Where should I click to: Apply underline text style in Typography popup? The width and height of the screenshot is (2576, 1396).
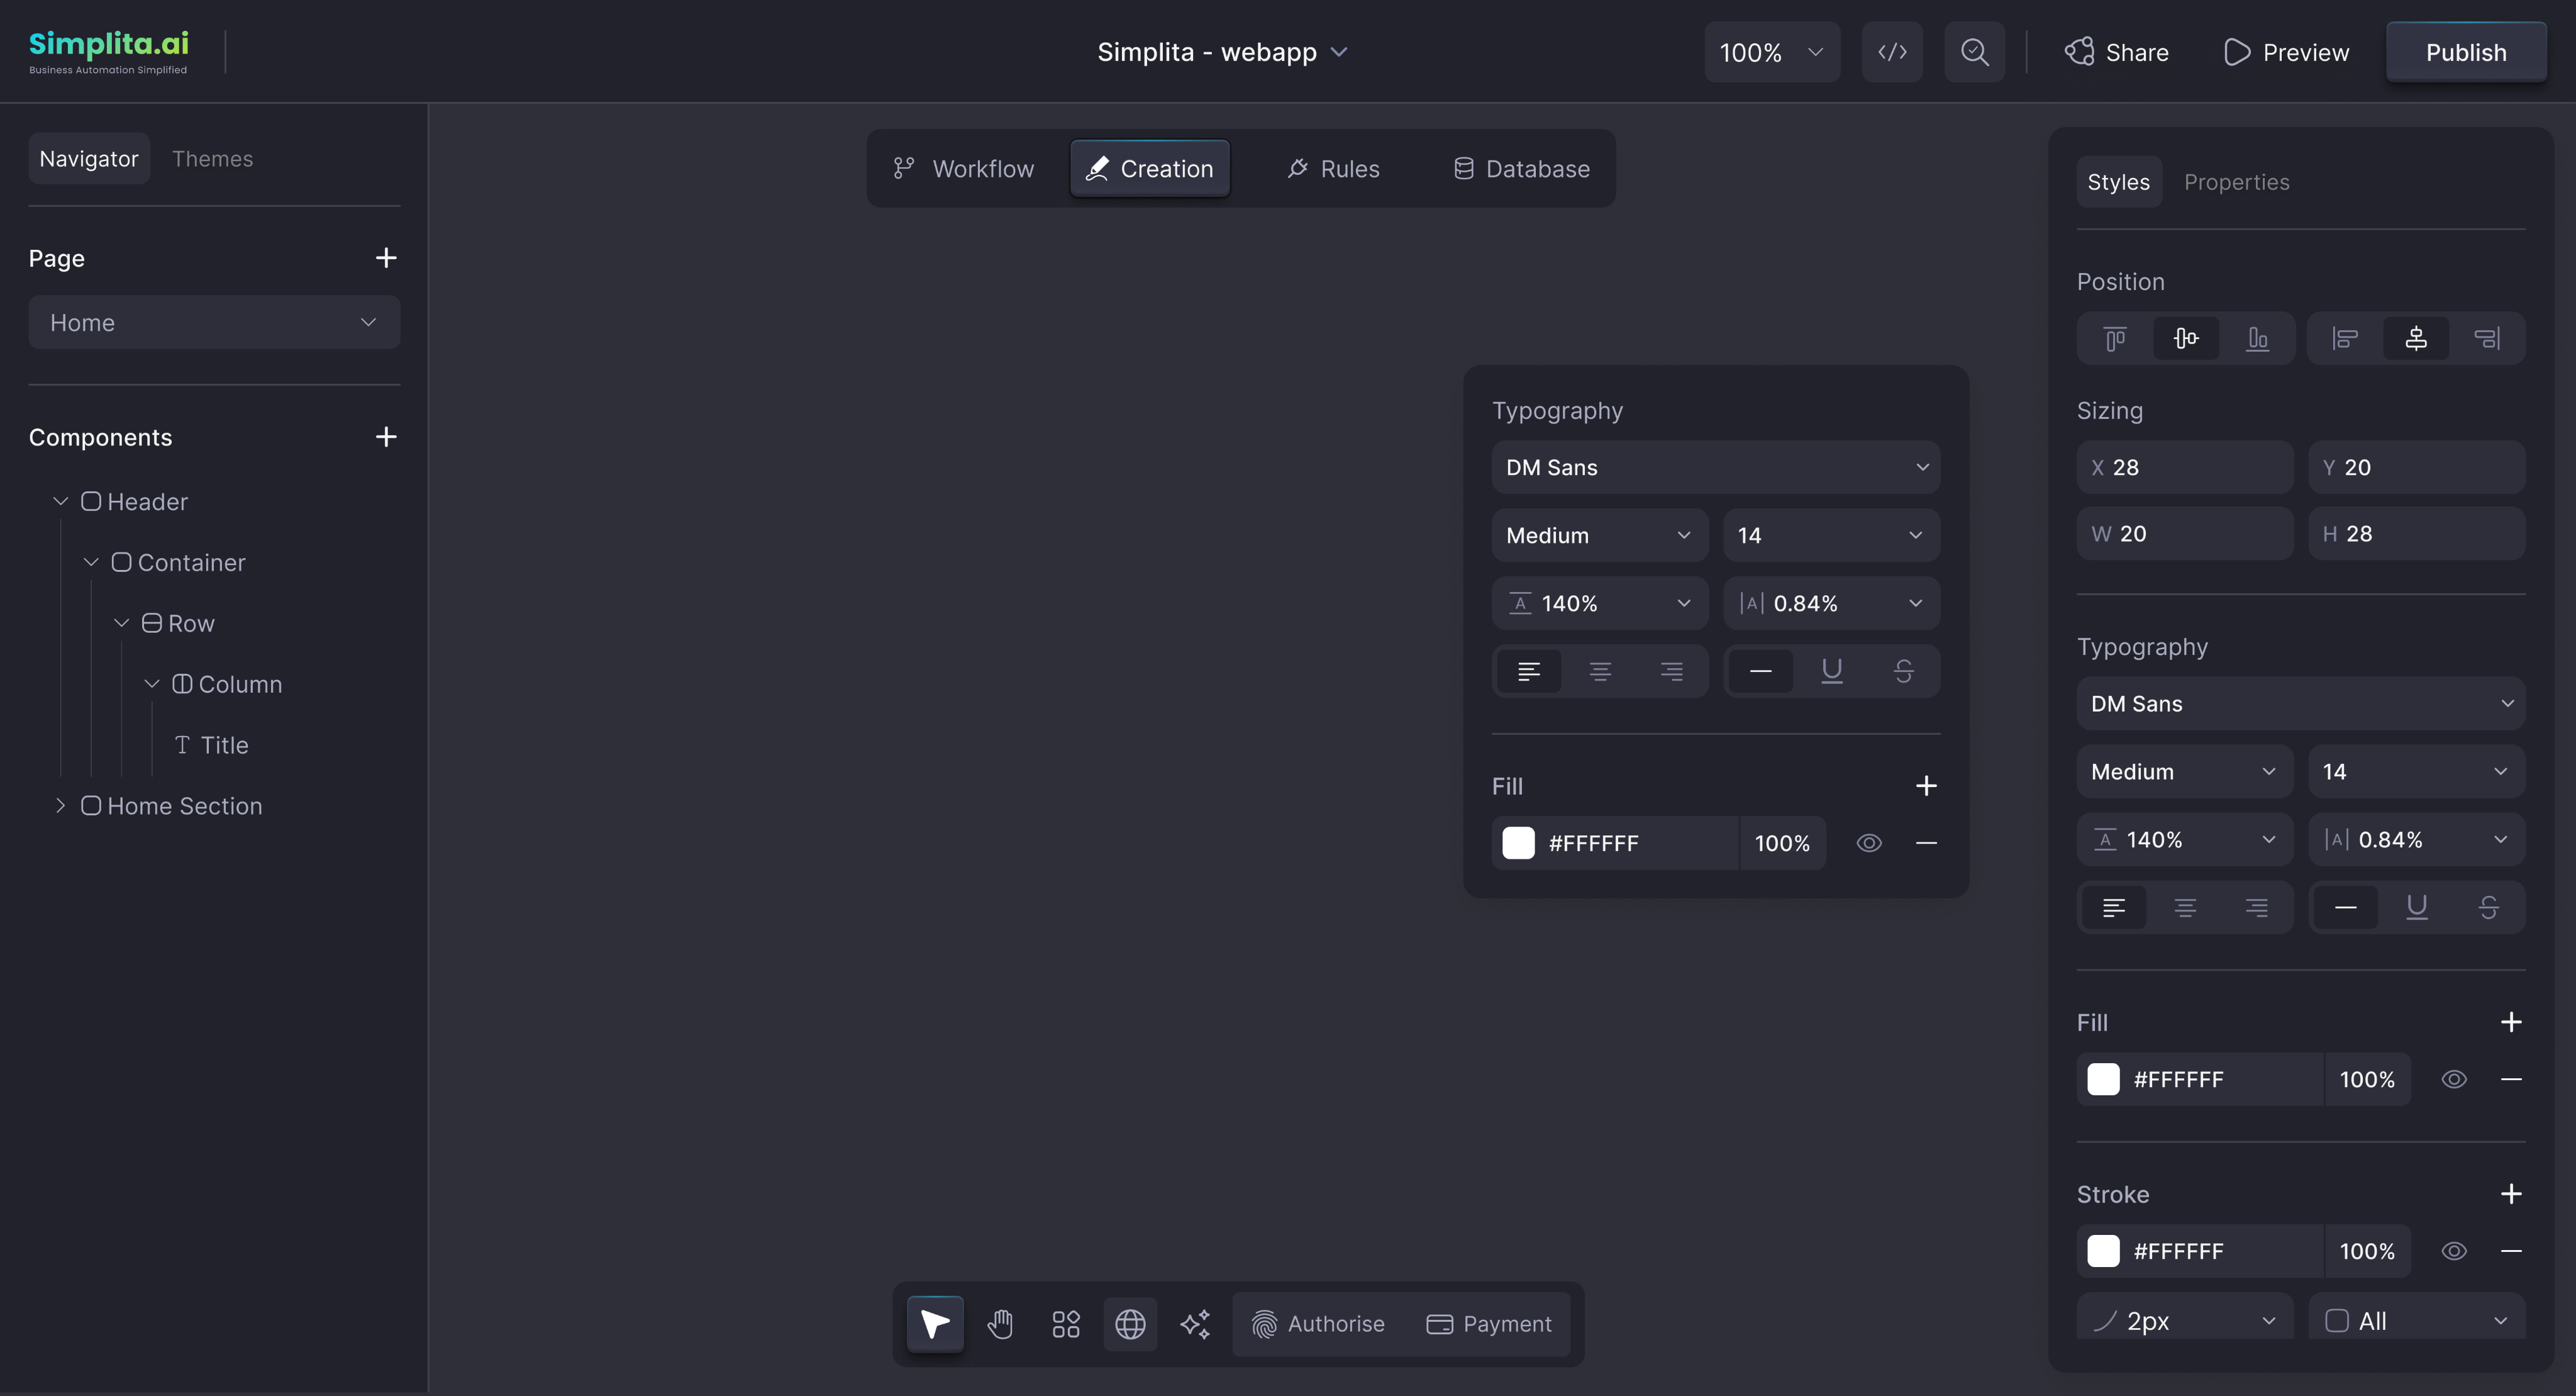click(1832, 671)
